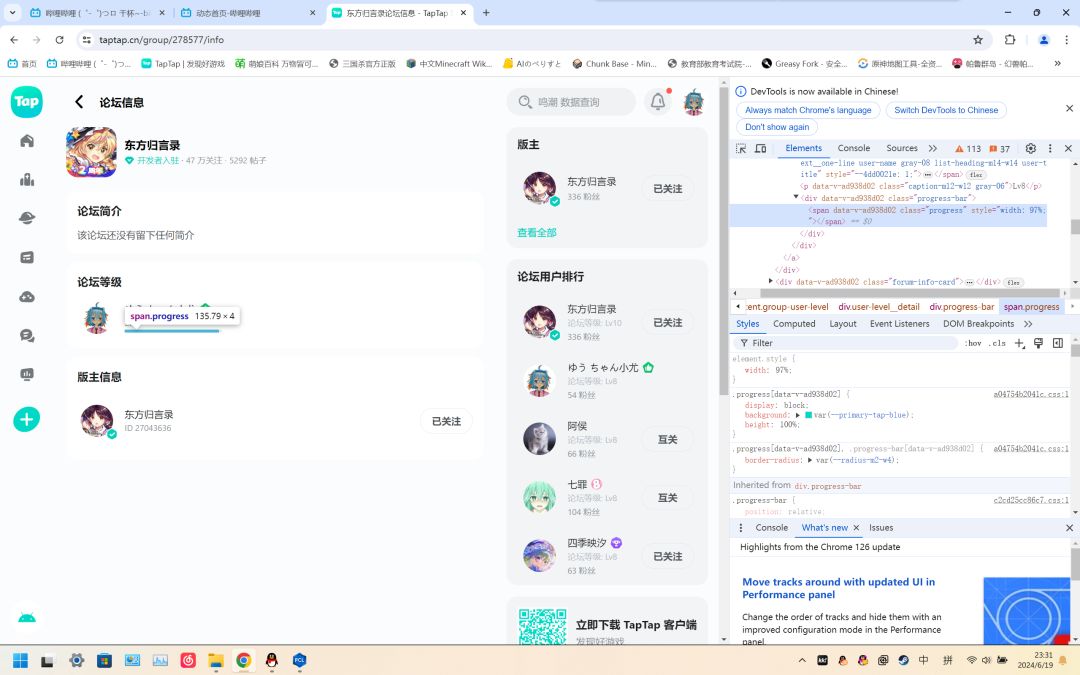
Task: Click the green plus create button
Action: pyautogui.click(x=27, y=419)
